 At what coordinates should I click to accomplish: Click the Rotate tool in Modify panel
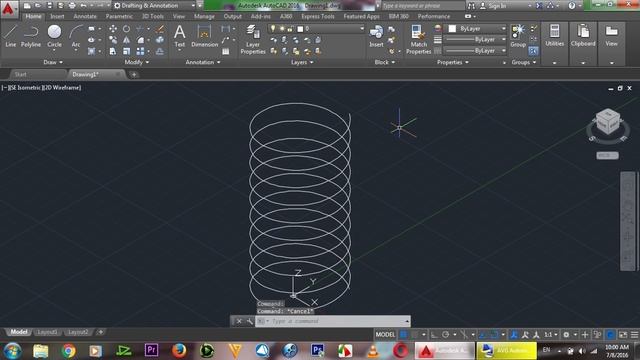coord(127,29)
